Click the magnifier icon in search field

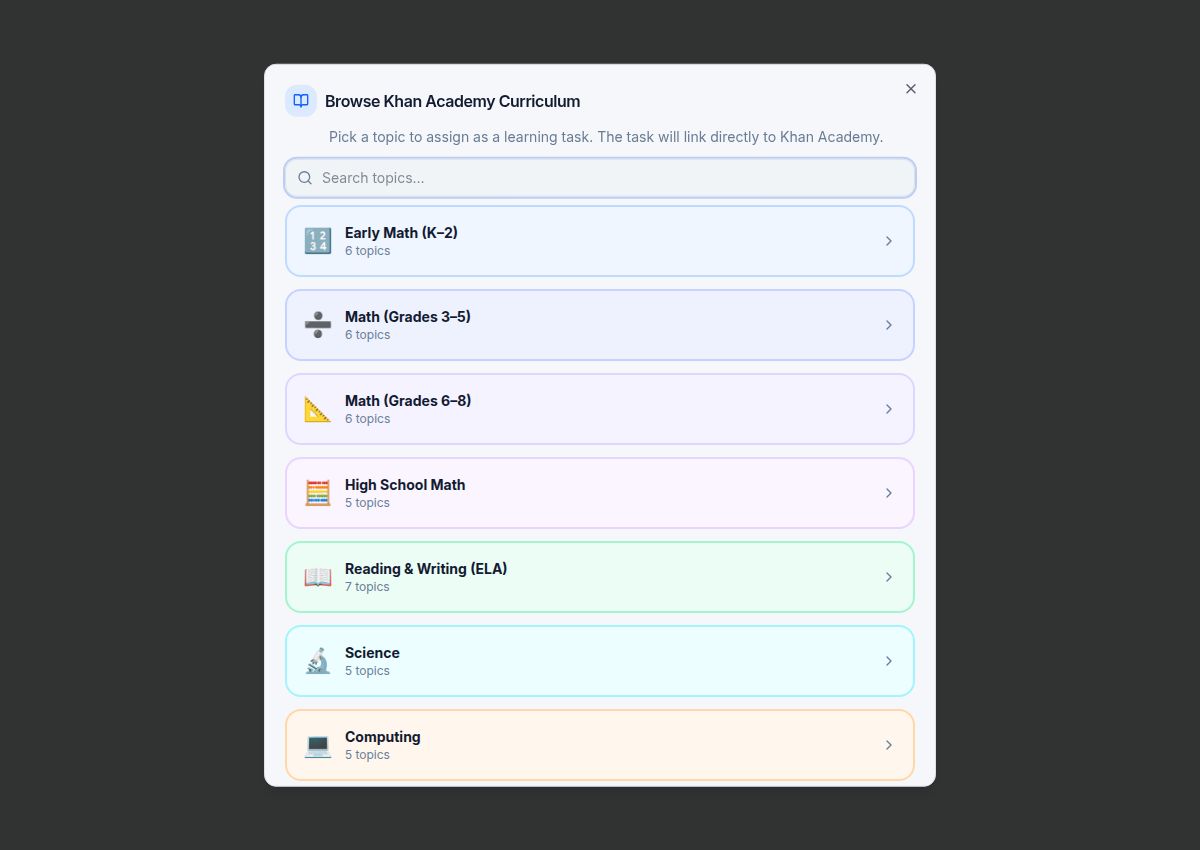tap(305, 178)
